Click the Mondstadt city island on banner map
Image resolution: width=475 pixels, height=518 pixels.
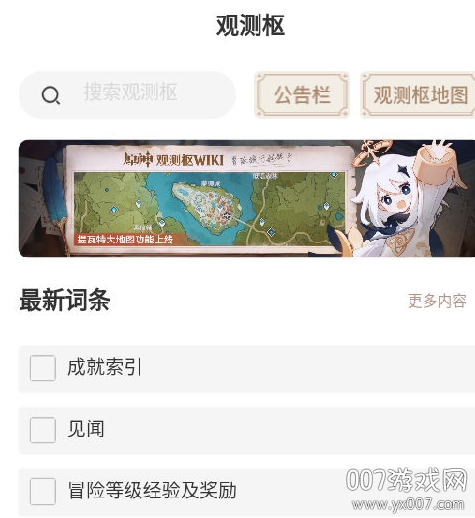pyautogui.click(x=207, y=207)
